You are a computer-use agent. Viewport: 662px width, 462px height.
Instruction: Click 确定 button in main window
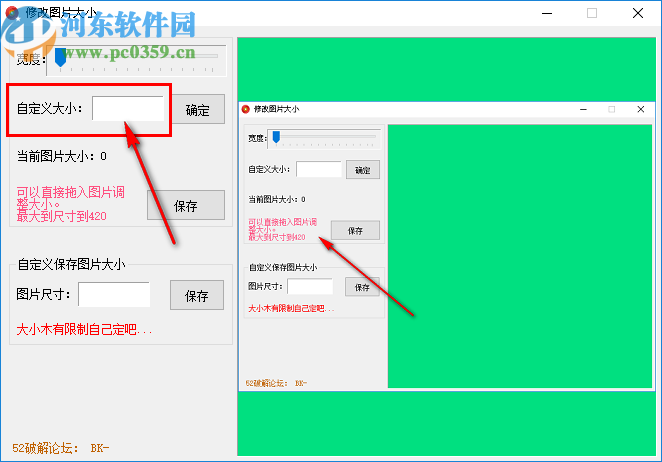click(x=198, y=109)
